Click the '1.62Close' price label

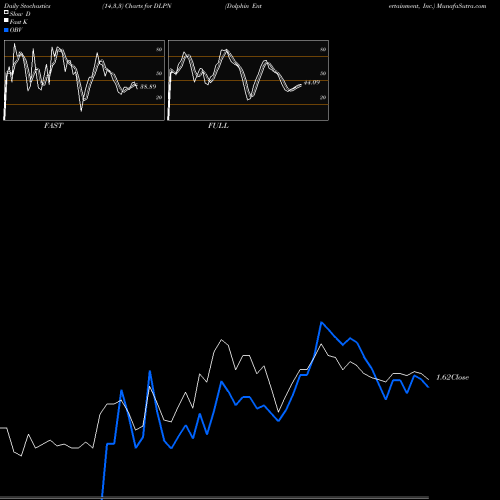click(x=452, y=377)
